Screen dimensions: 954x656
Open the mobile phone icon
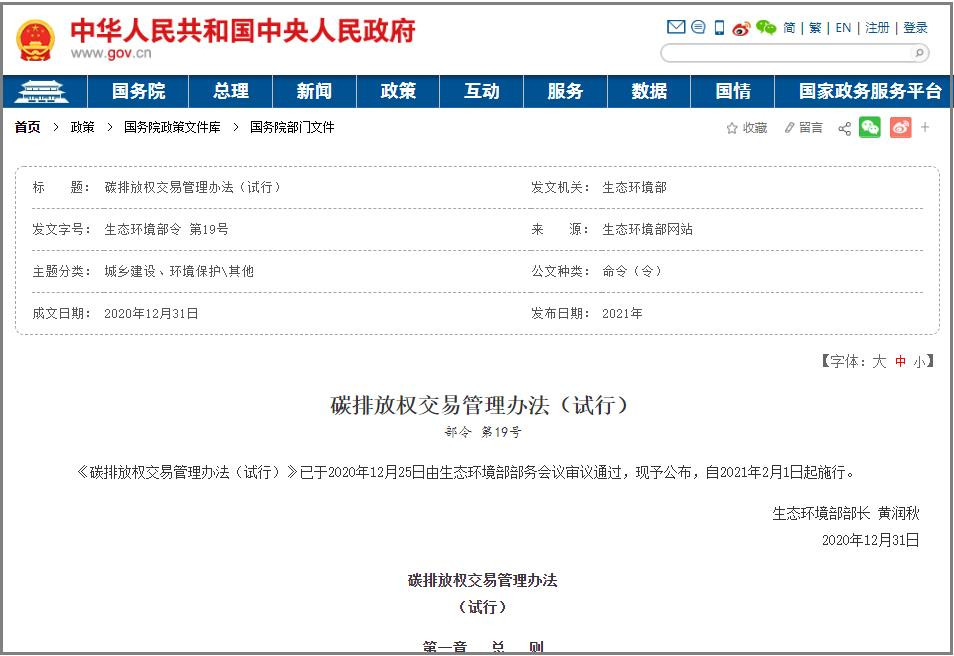pyautogui.click(x=719, y=27)
